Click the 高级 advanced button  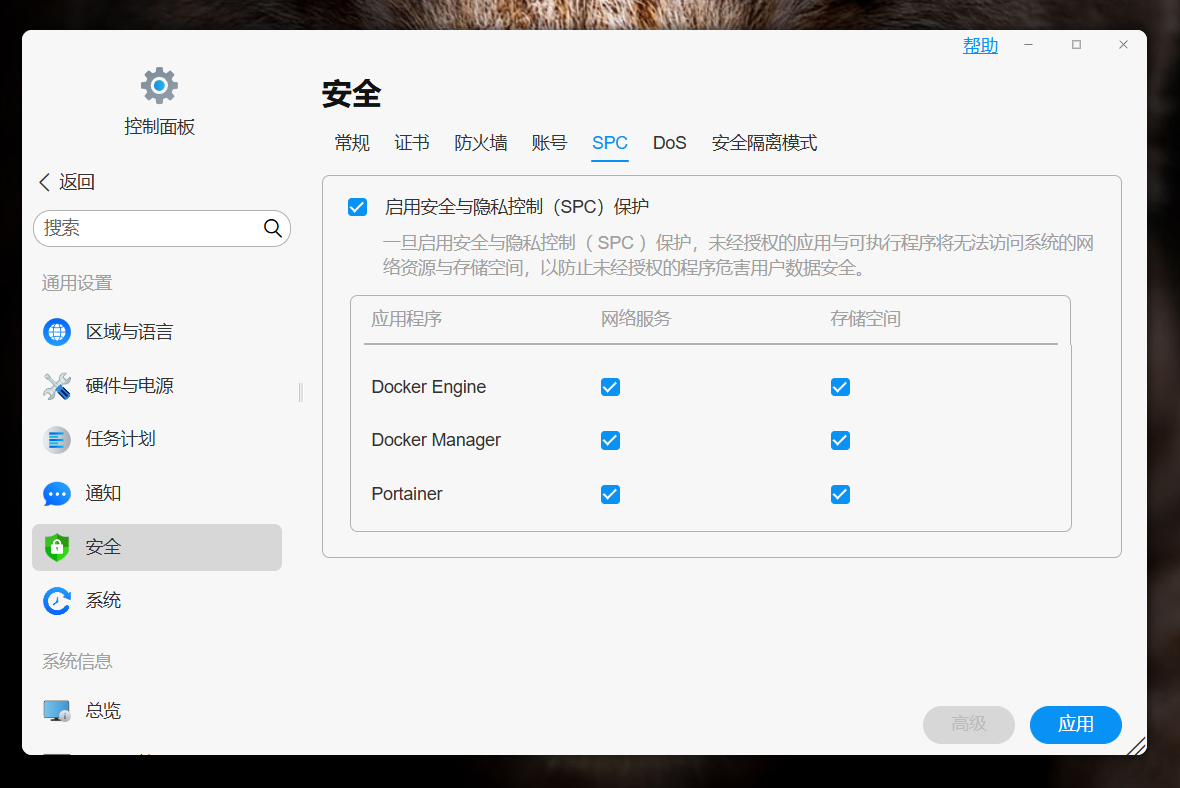(969, 725)
